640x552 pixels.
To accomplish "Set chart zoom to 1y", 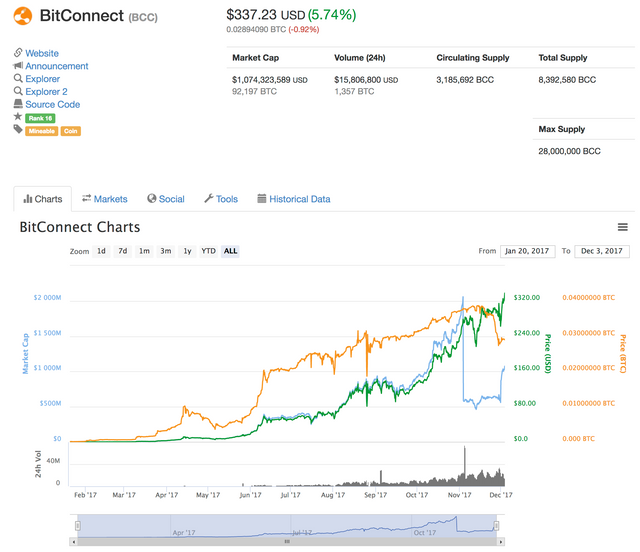I will pyautogui.click(x=187, y=251).
